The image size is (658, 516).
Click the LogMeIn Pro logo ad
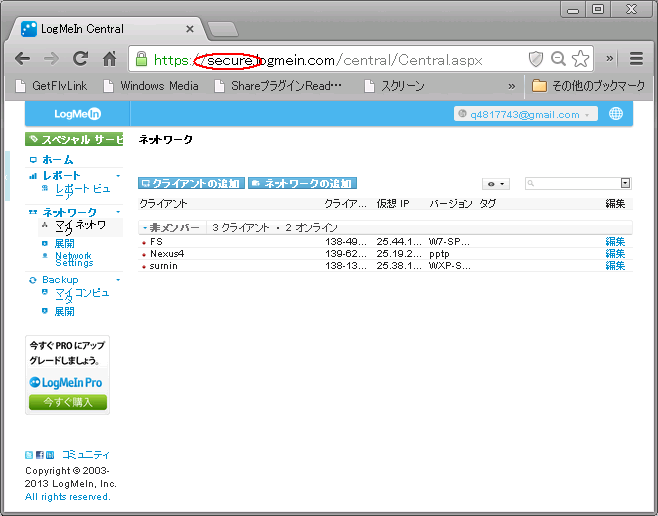(x=66, y=383)
